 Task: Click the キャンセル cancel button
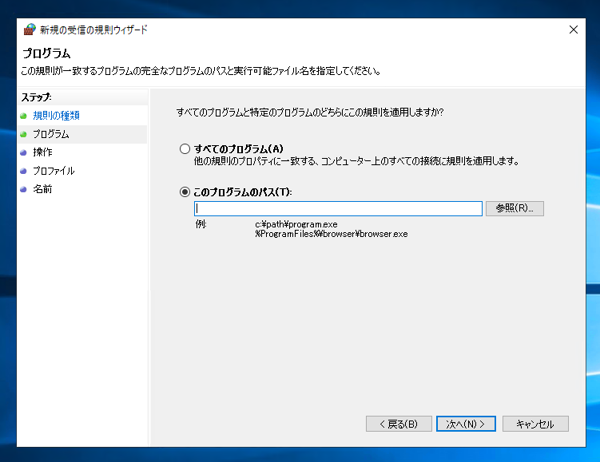pos(535,424)
